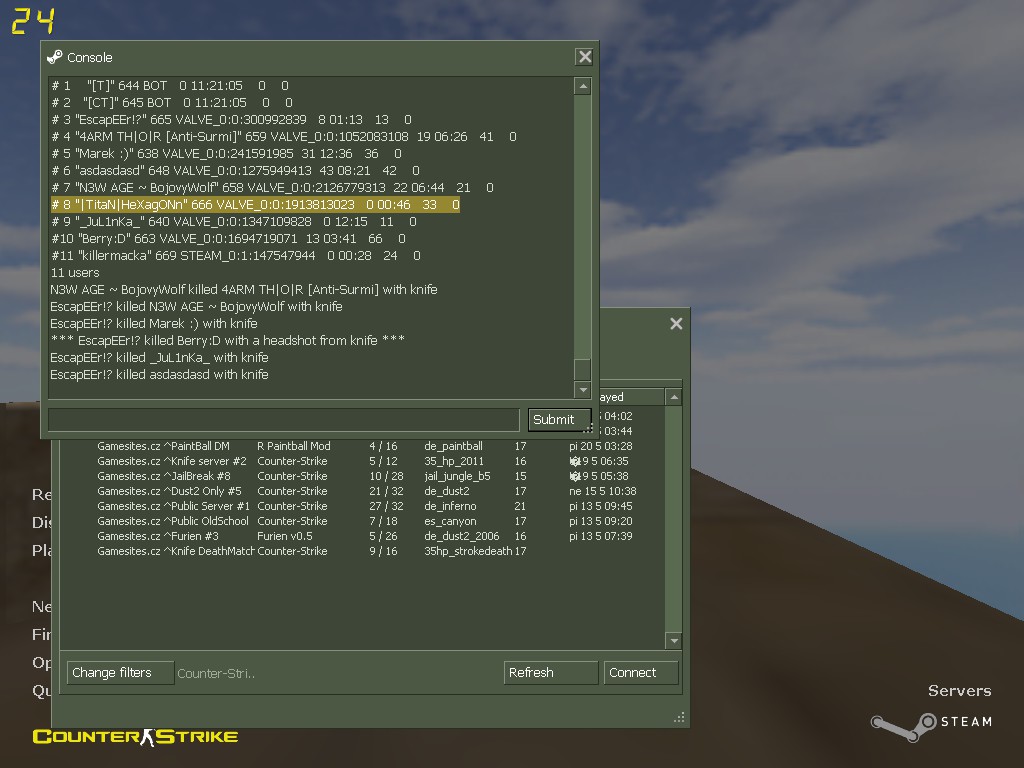Viewport: 1024px width, 768px height.
Task: Click the Console window title icon
Action: (55, 57)
